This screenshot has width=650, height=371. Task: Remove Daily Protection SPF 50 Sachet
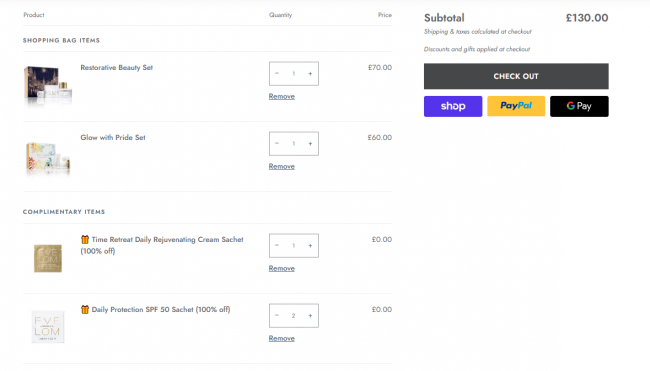coord(281,339)
